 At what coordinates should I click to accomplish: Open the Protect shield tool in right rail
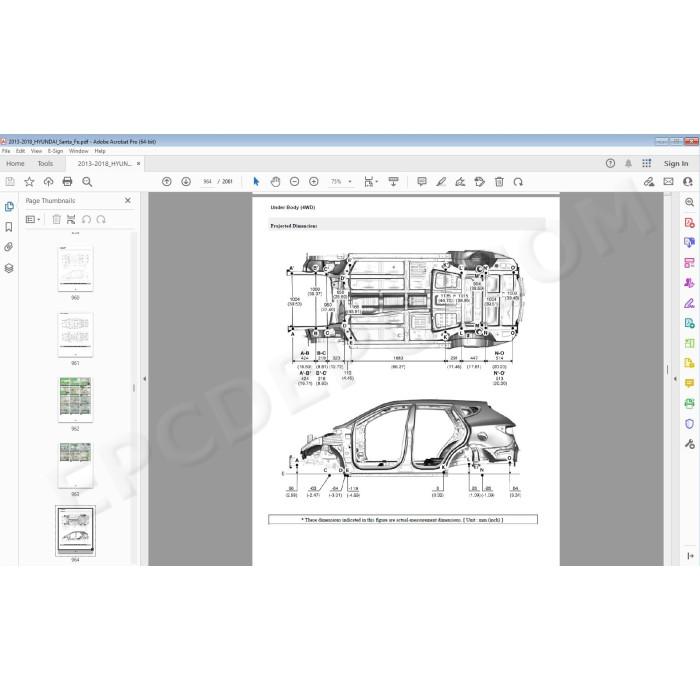coord(689,424)
